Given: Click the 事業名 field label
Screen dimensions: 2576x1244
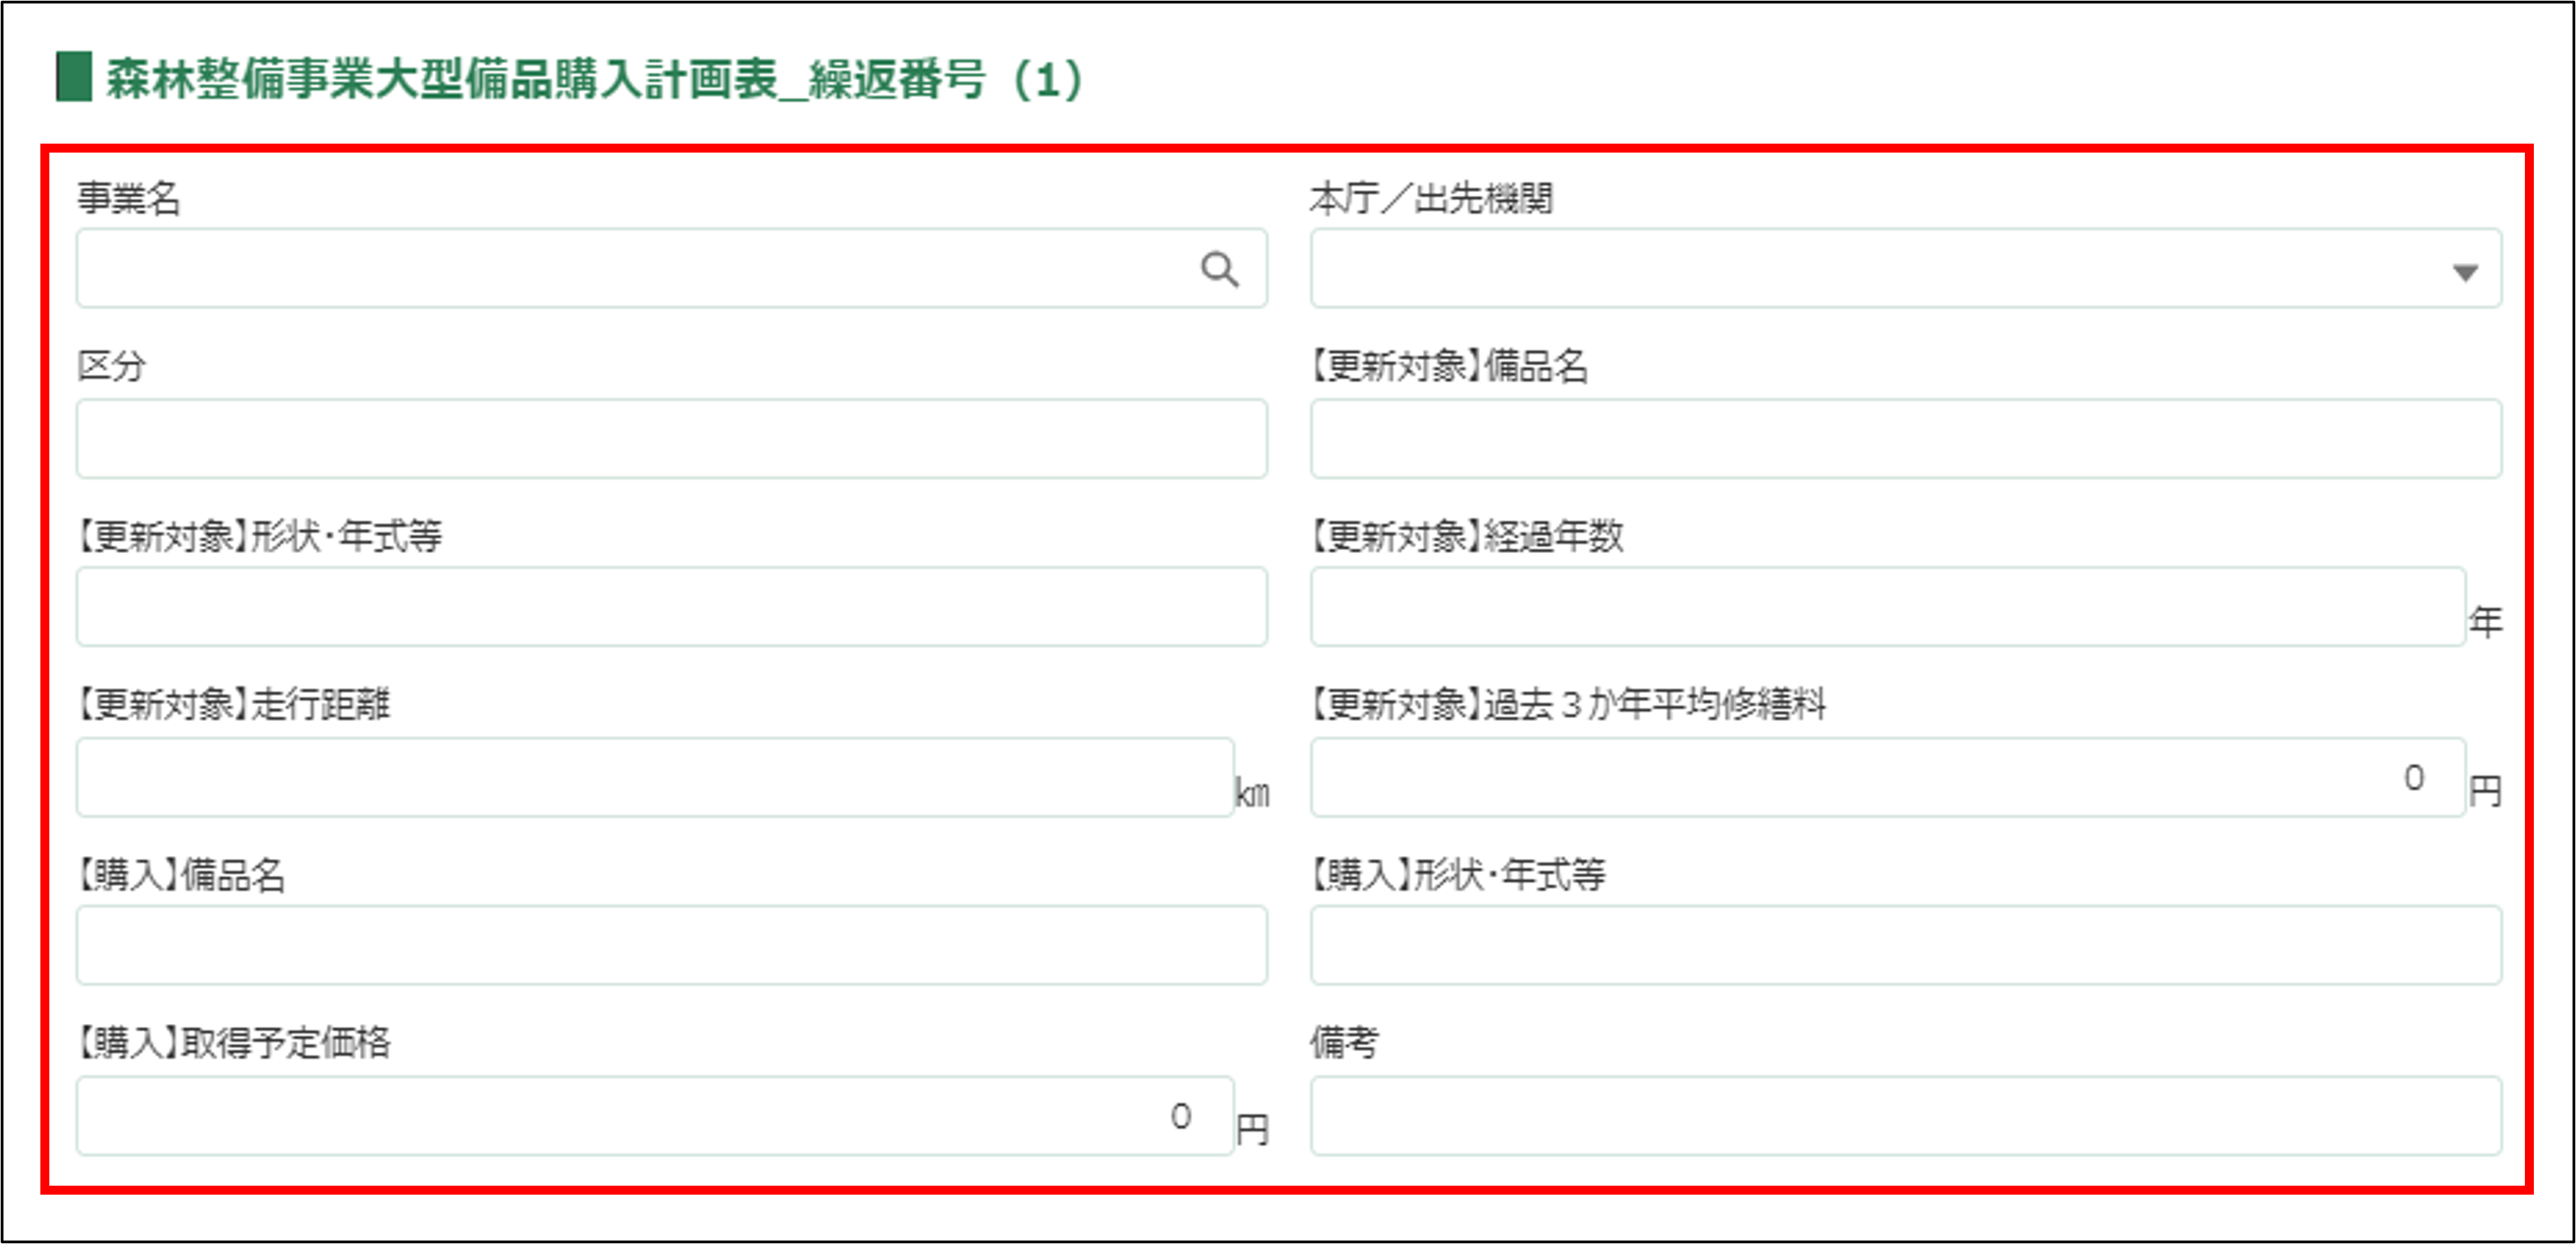Looking at the screenshot, I should click(x=129, y=198).
